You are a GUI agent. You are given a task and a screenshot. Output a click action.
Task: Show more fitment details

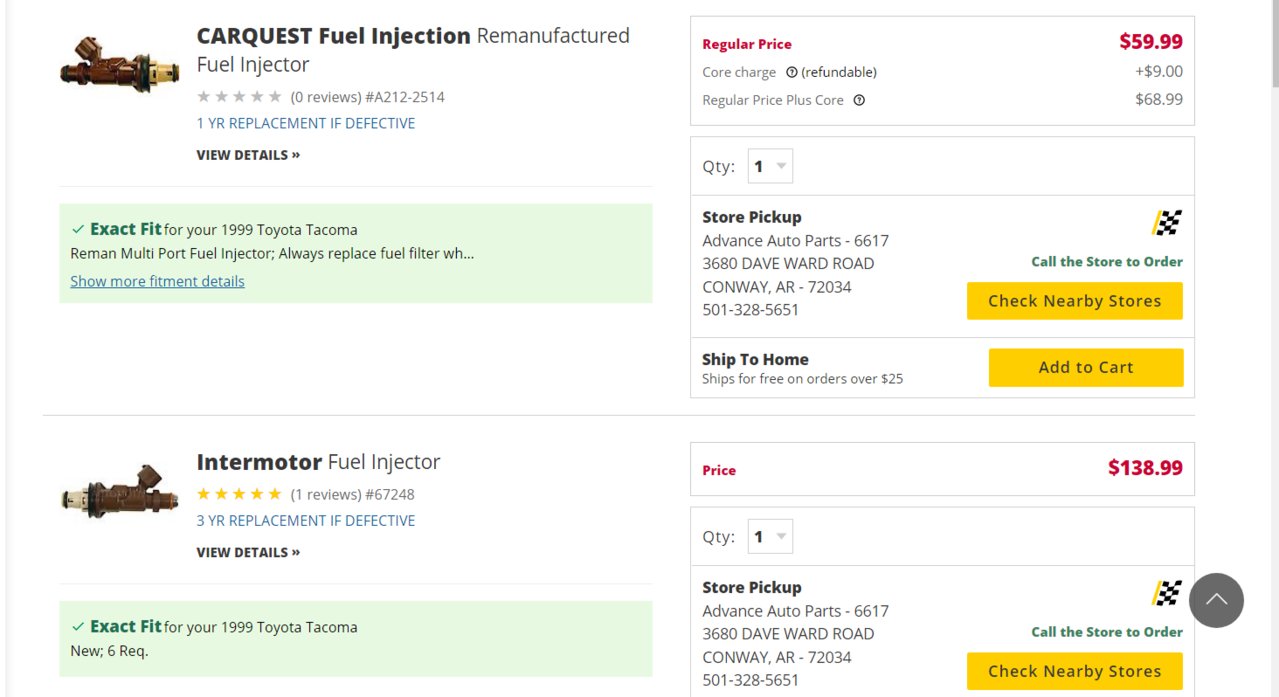157,281
